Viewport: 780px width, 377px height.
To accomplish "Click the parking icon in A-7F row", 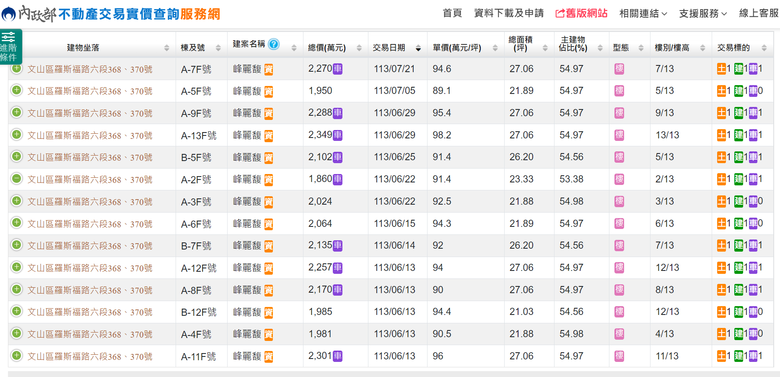I will (337, 69).
